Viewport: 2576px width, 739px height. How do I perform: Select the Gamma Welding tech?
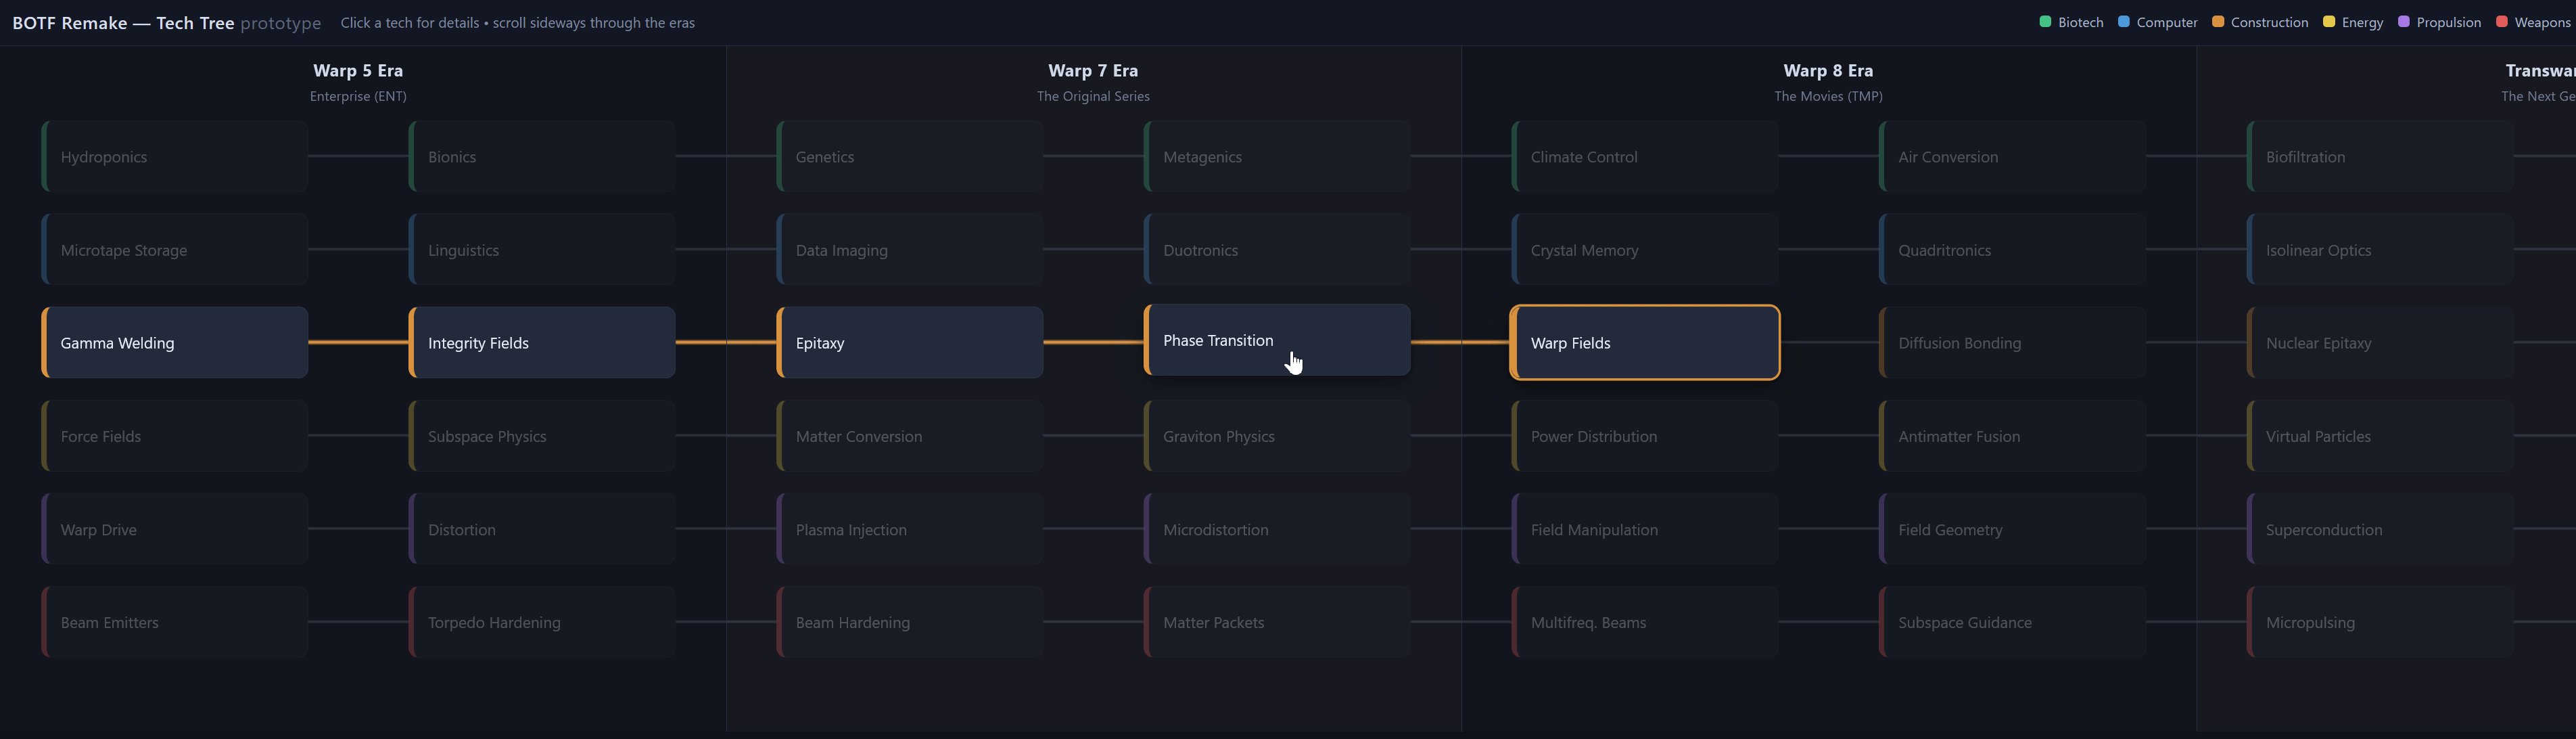[x=175, y=343]
